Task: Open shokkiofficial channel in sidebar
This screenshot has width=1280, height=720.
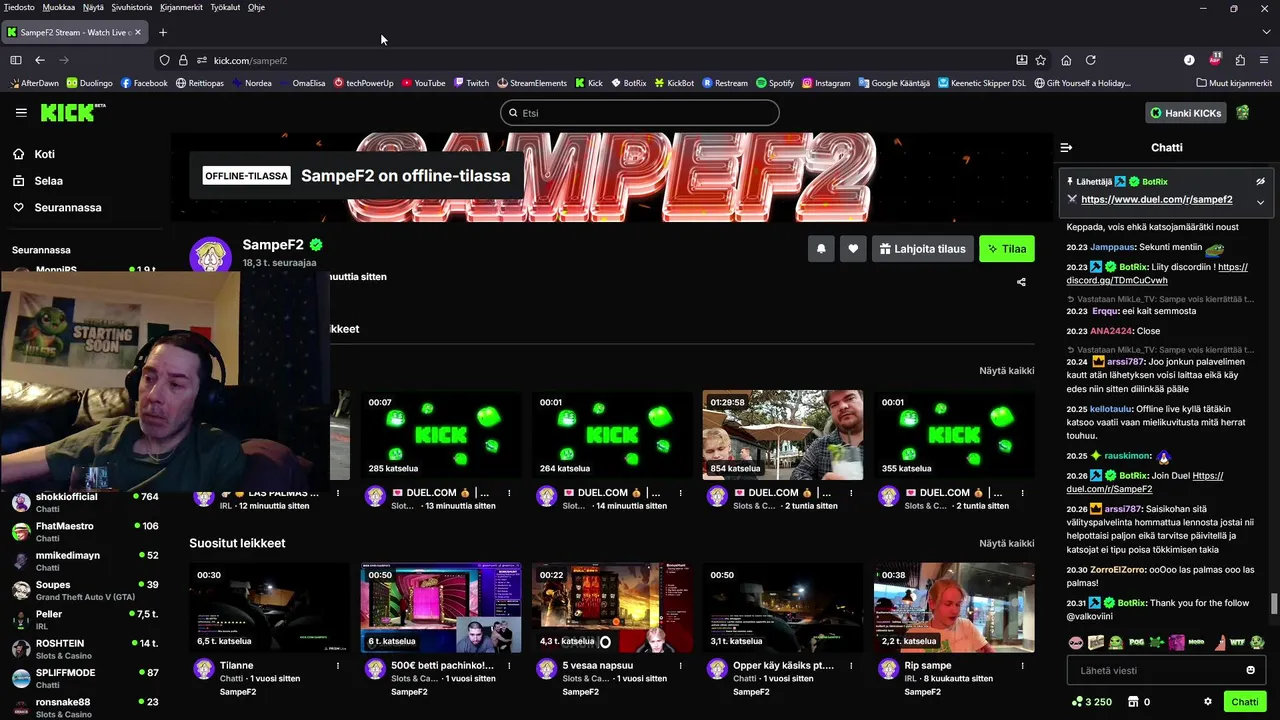Action: [85, 502]
